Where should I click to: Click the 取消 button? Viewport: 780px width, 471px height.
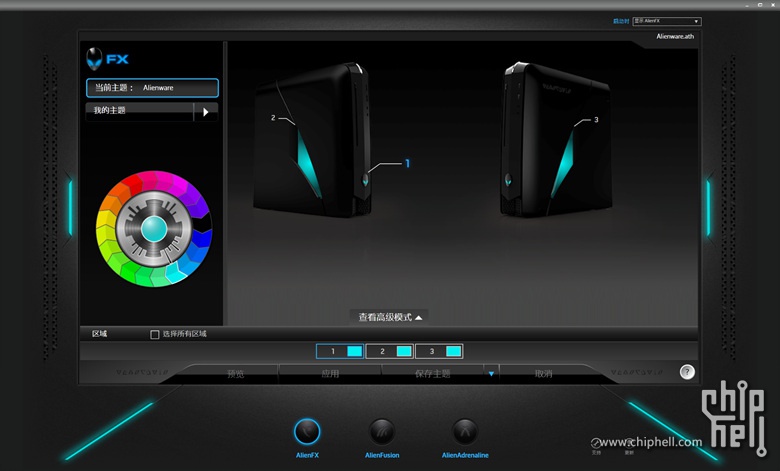click(x=543, y=374)
